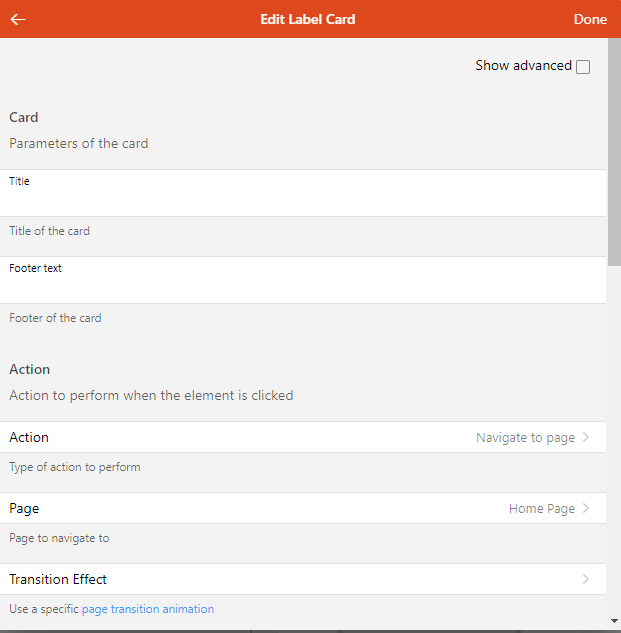
Task: Select the Home Page value
Action: (541, 509)
